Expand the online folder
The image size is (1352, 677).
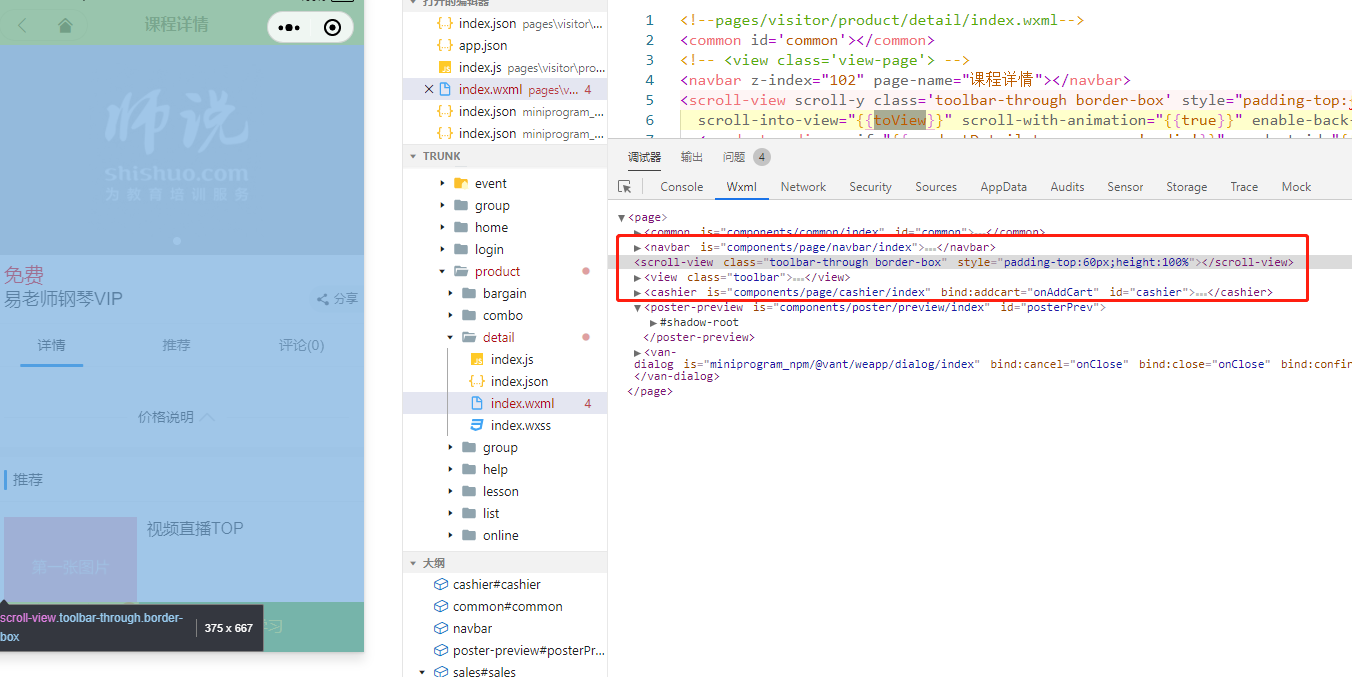451,535
